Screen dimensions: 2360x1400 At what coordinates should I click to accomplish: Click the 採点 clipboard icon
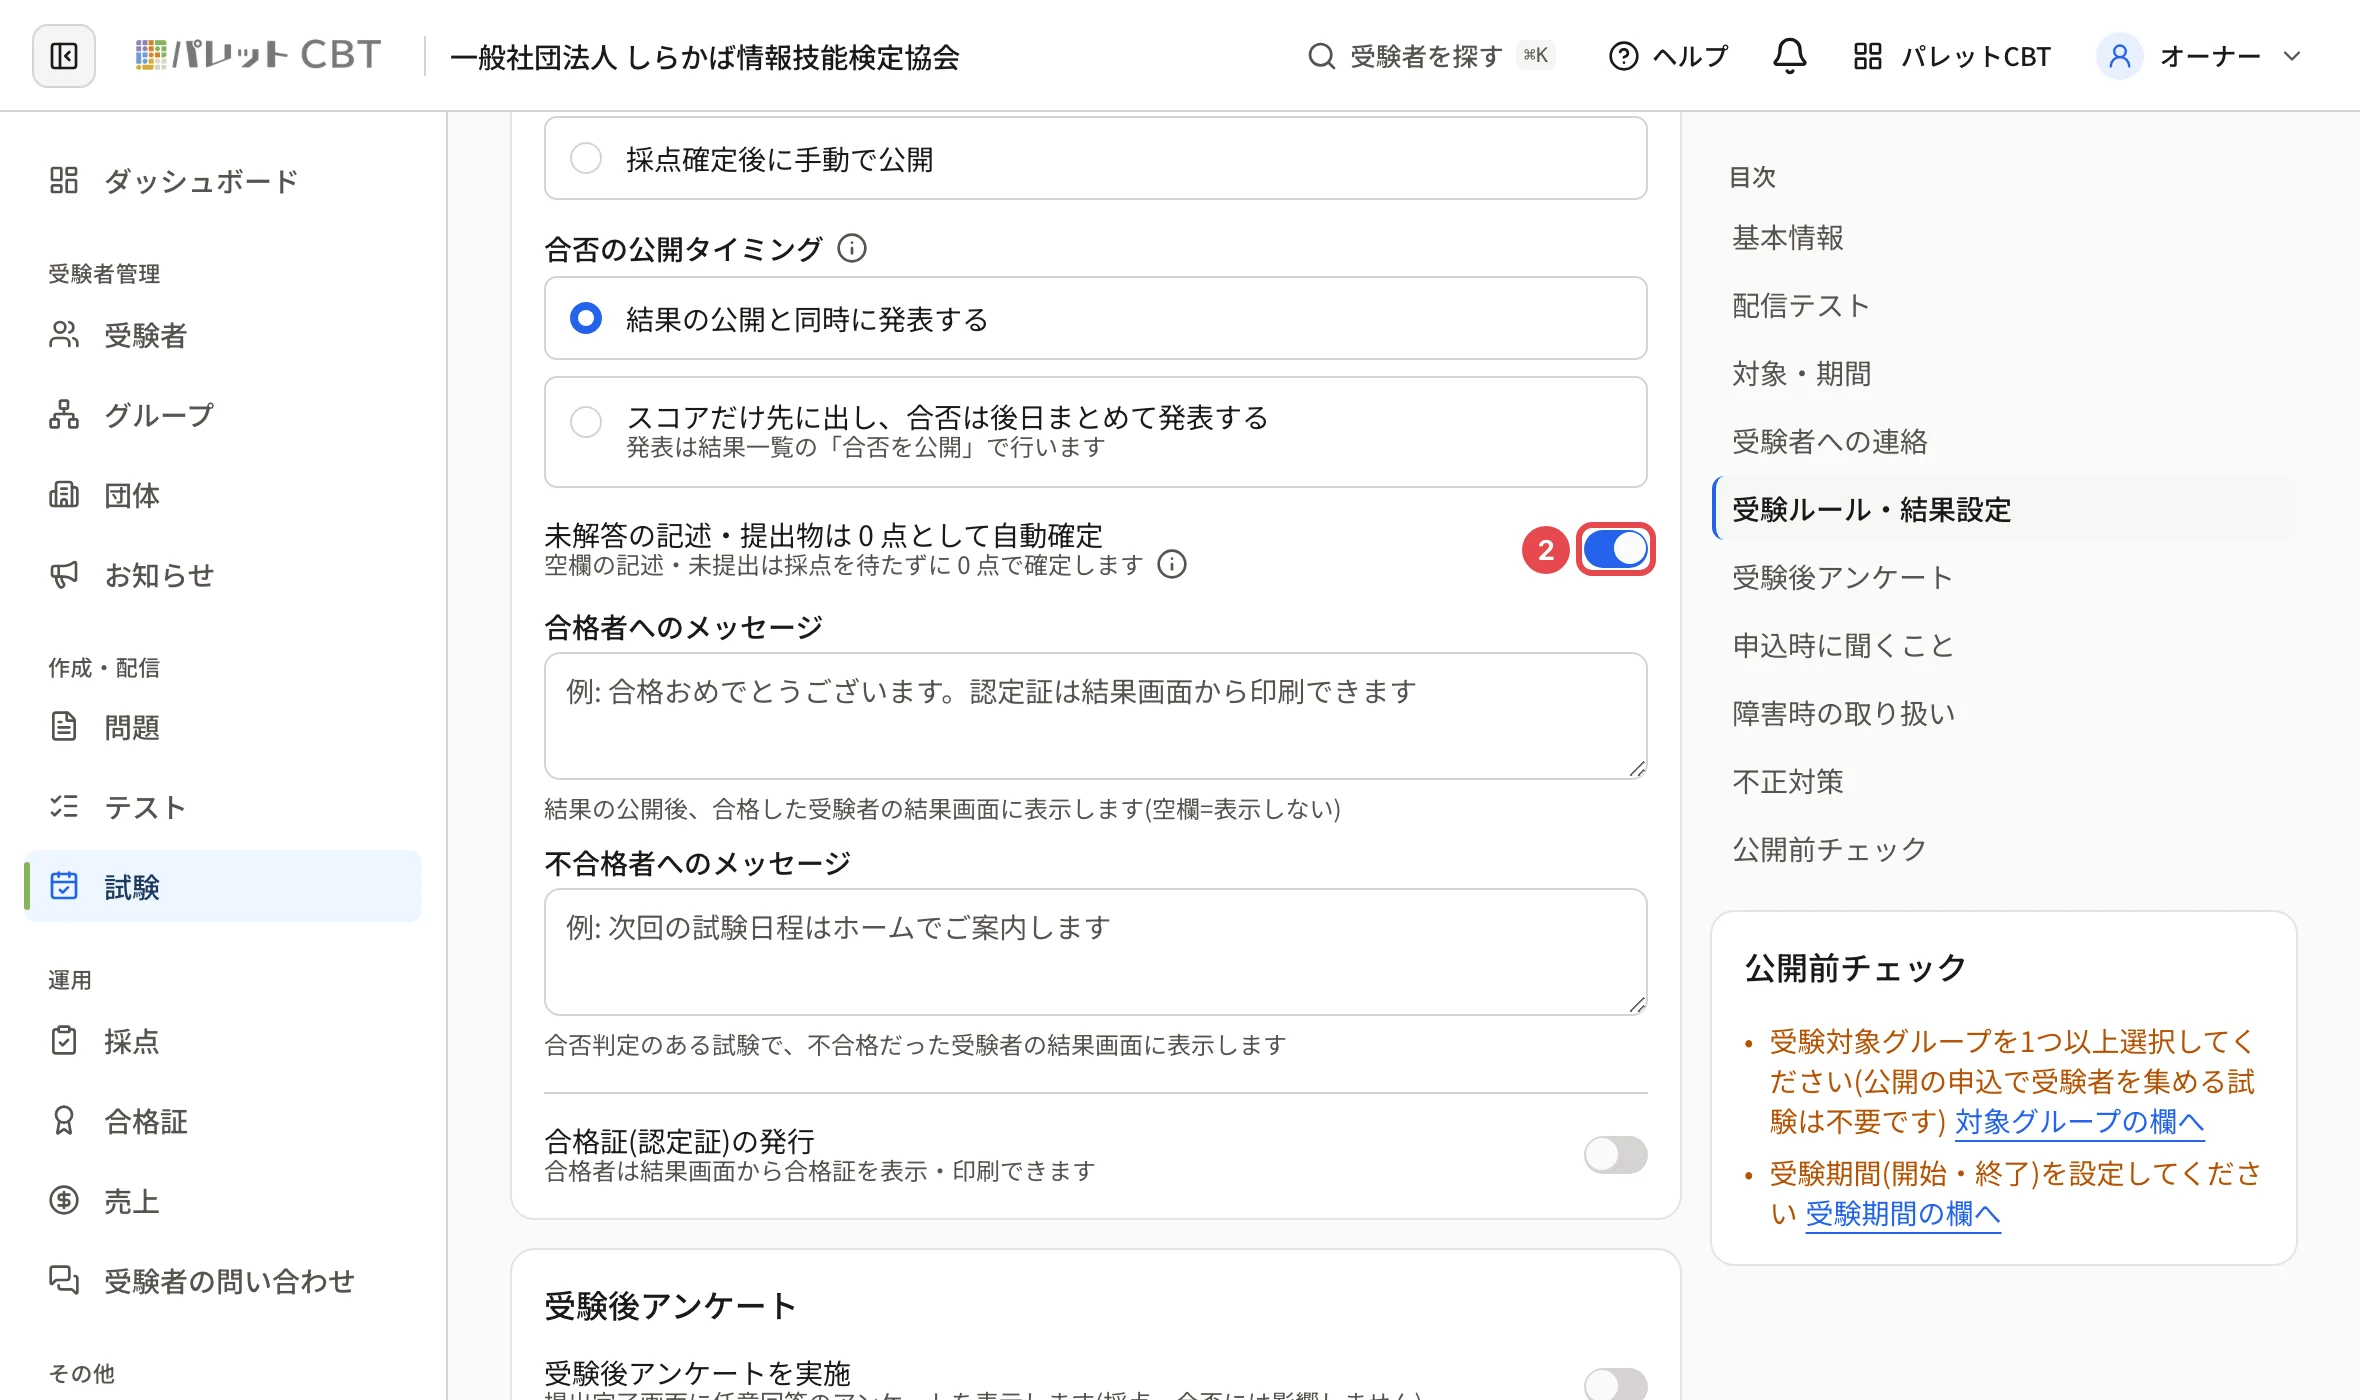(x=64, y=1041)
